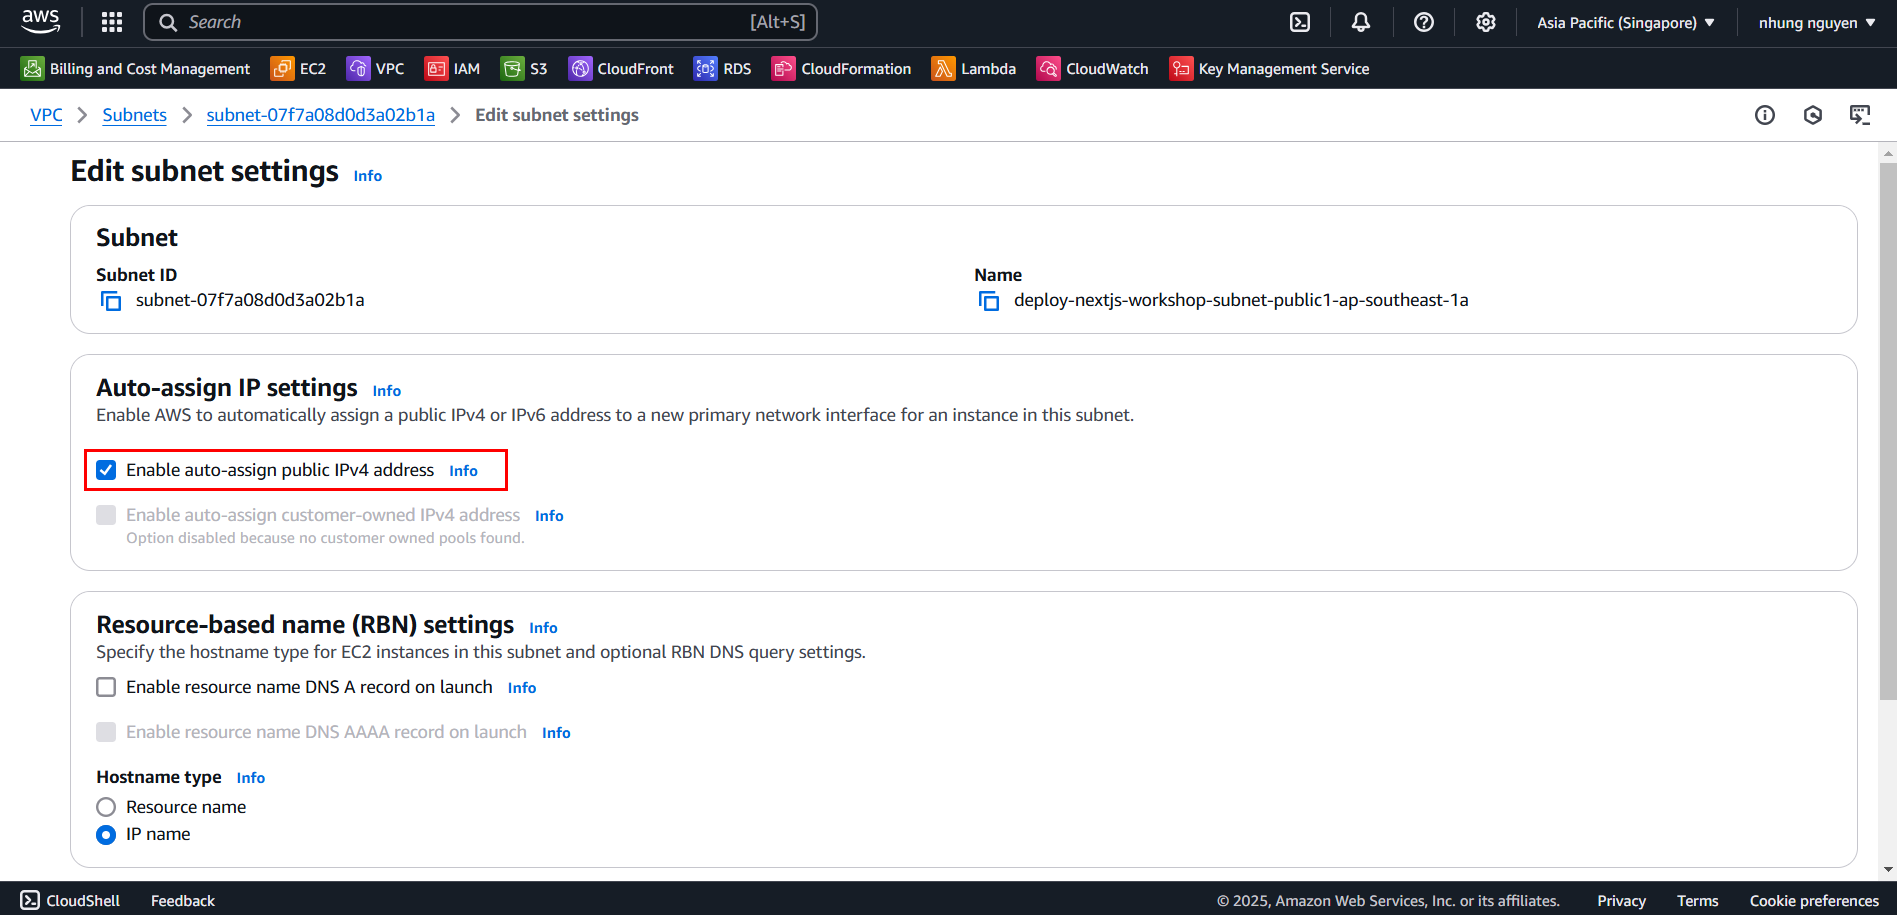Click the page vertical scrollbar
Viewport: 1897px width, 915px height.
[x=1888, y=430]
